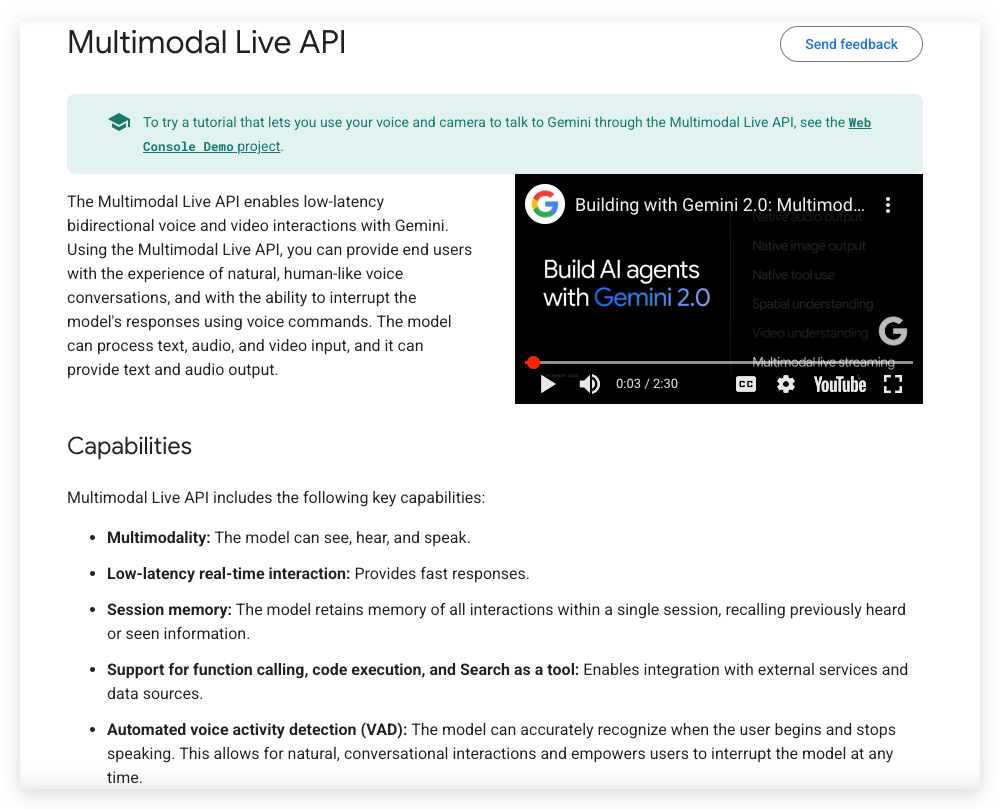Open the three-dot video options icon

pos(888,204)
